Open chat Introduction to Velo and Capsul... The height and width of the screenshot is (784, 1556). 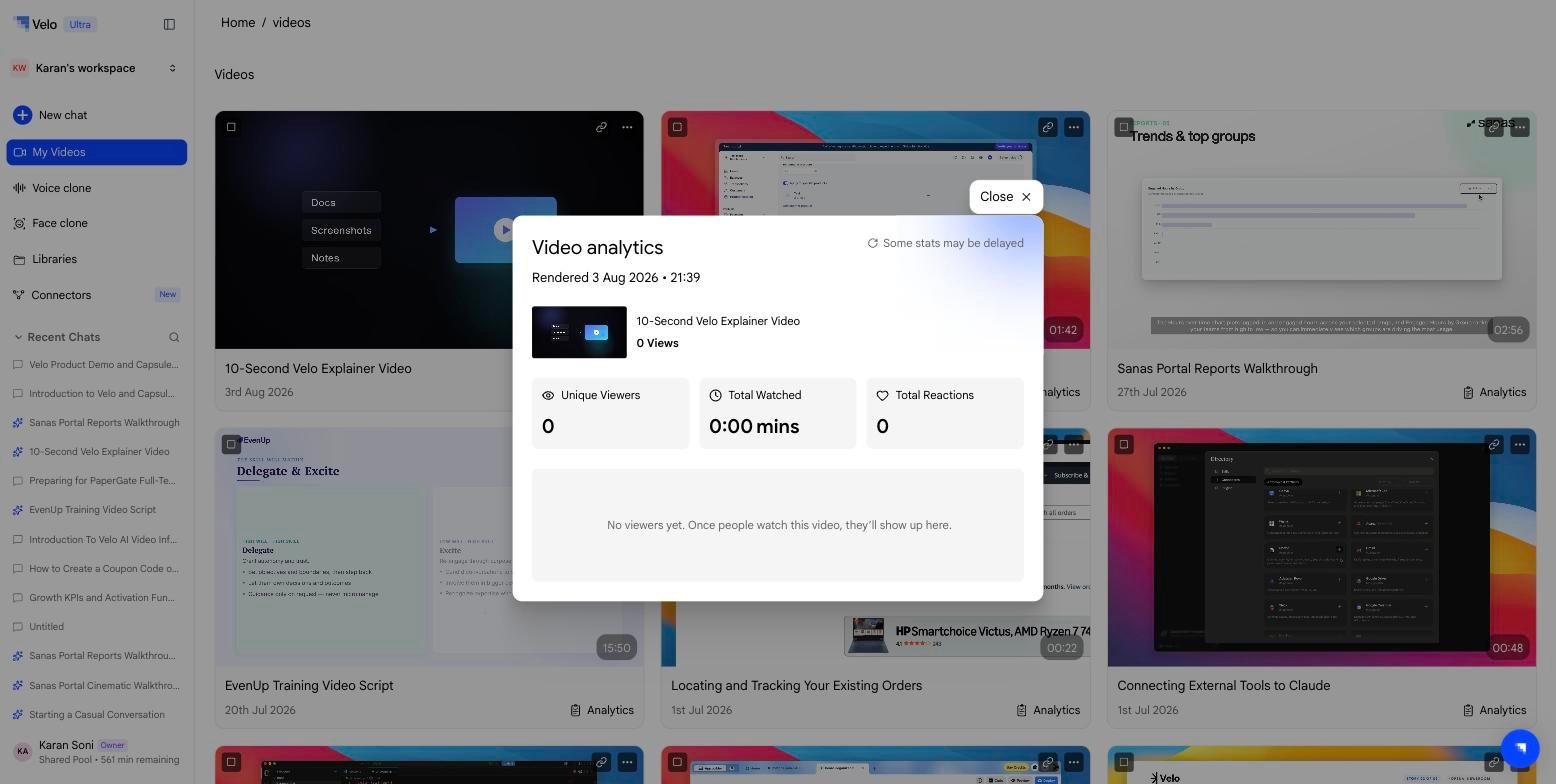pos(96,394)
